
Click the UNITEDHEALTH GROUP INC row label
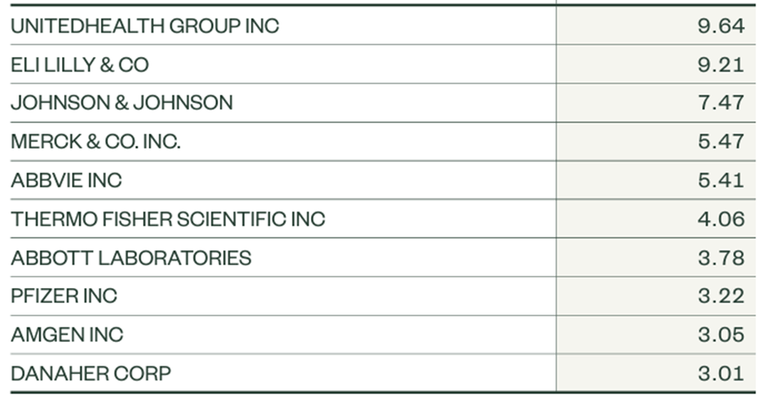point(145,26)
